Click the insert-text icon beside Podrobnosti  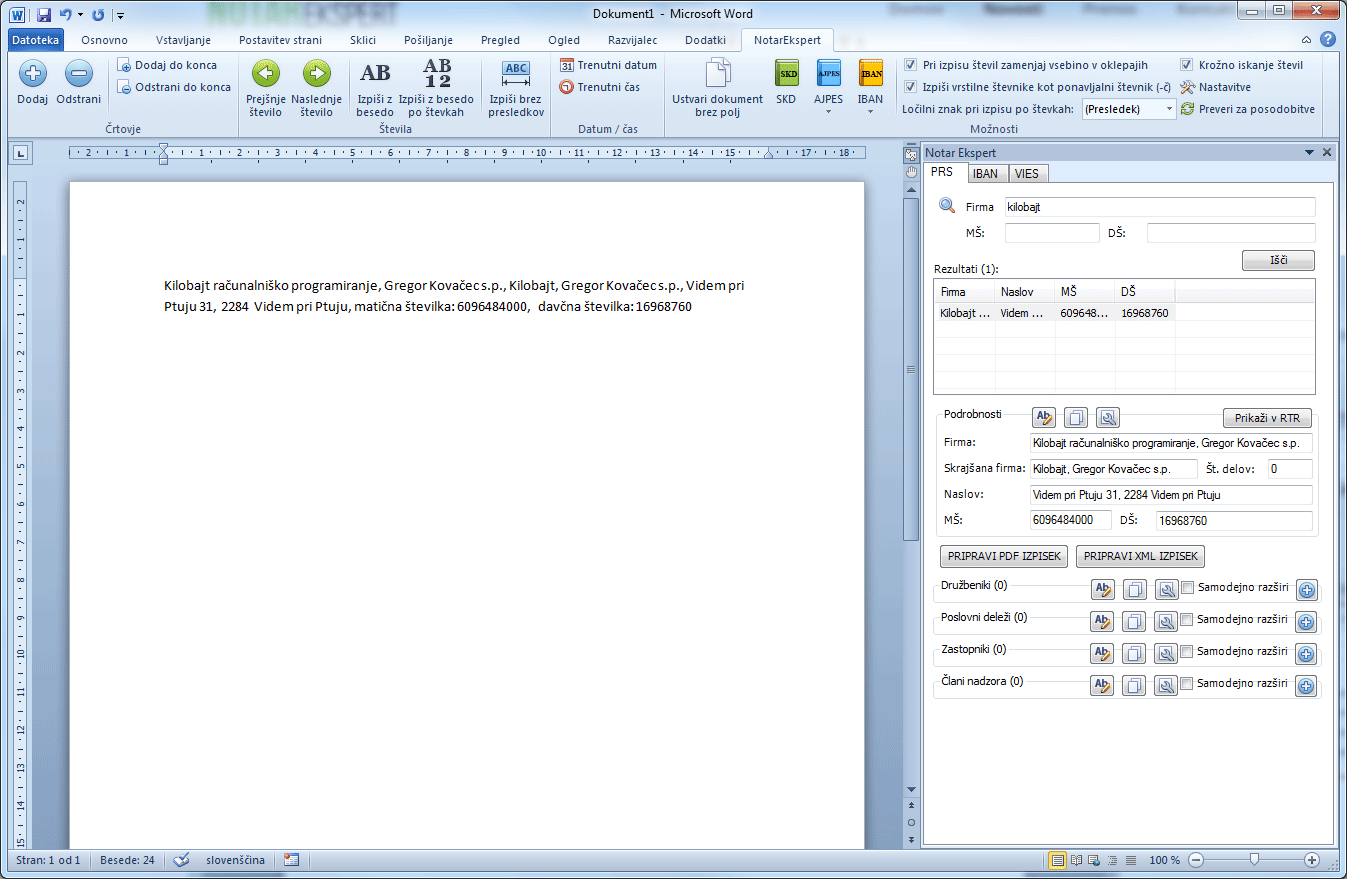pos(1044,418)
